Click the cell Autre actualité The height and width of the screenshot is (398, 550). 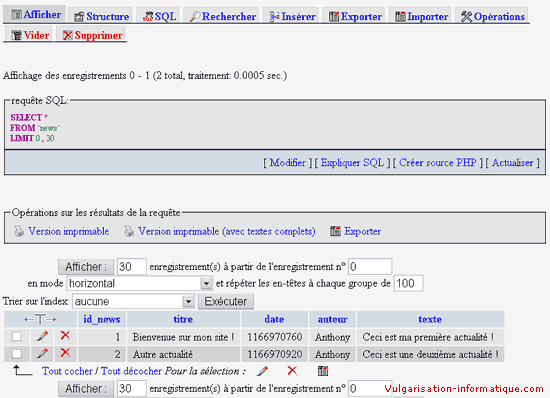click(183, 354)
